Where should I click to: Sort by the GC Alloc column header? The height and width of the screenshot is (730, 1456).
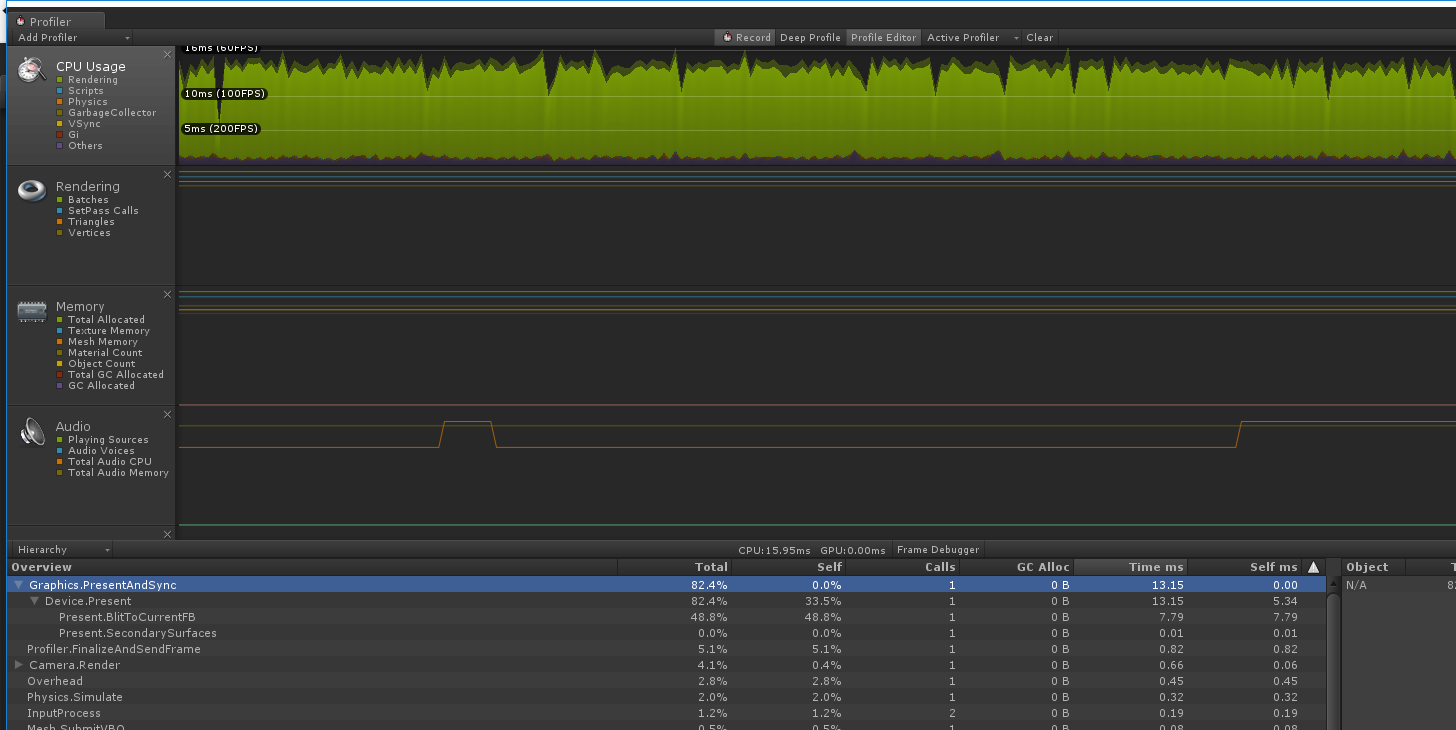[1017, 567]
